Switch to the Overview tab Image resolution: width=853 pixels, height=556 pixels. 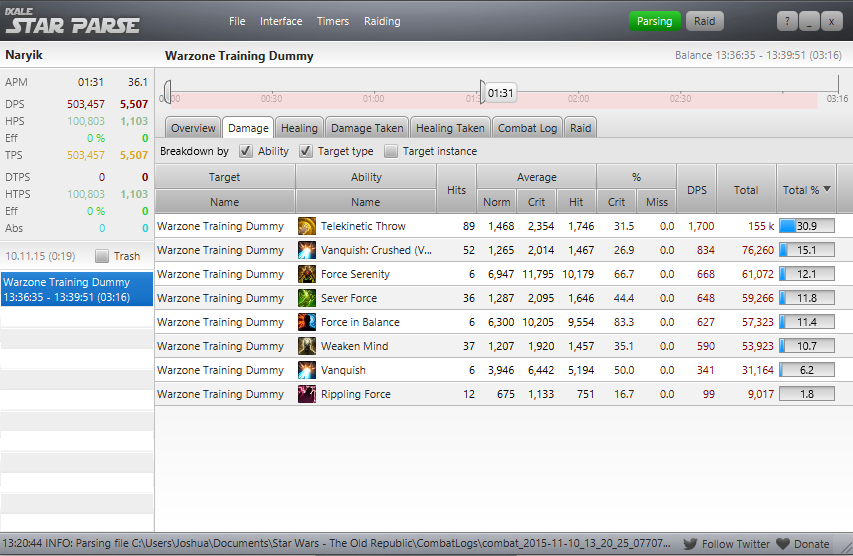(193, 128)
